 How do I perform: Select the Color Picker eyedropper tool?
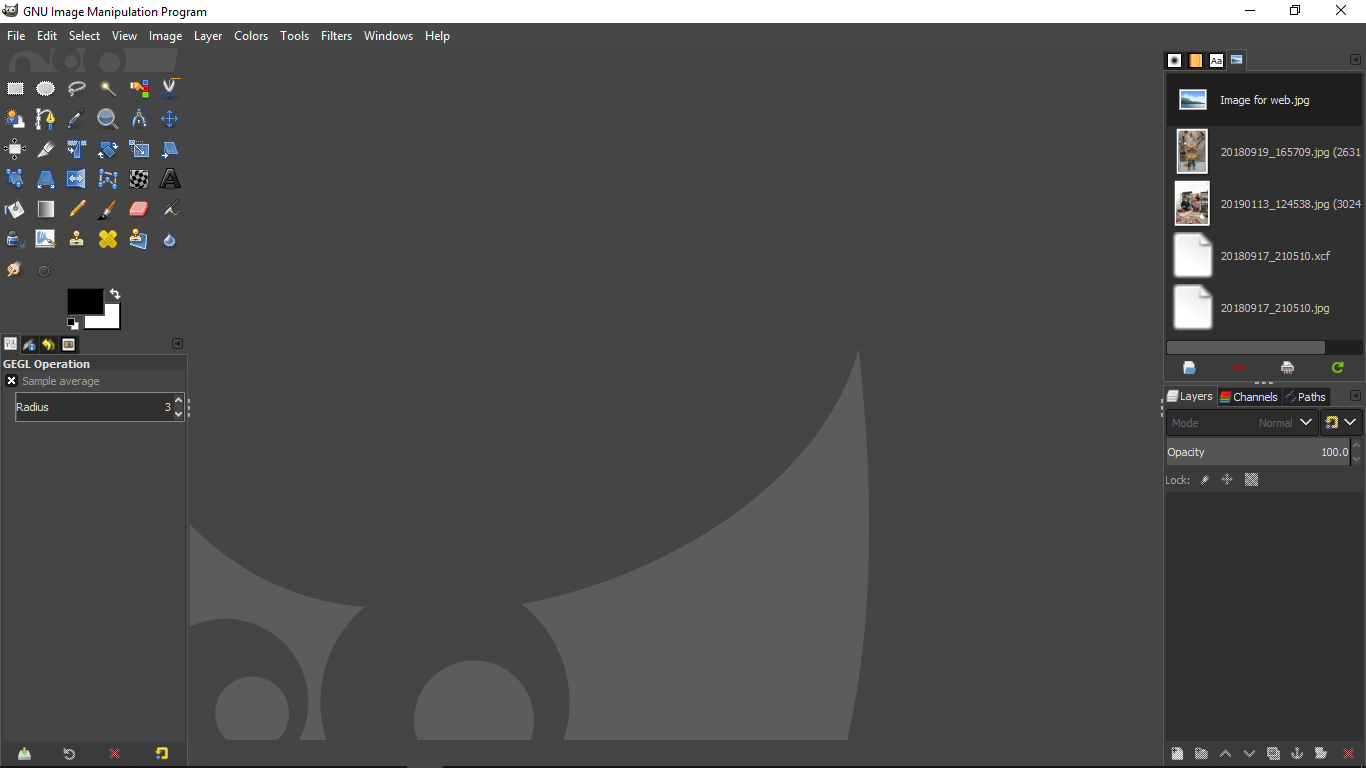[x=77, y=119]
